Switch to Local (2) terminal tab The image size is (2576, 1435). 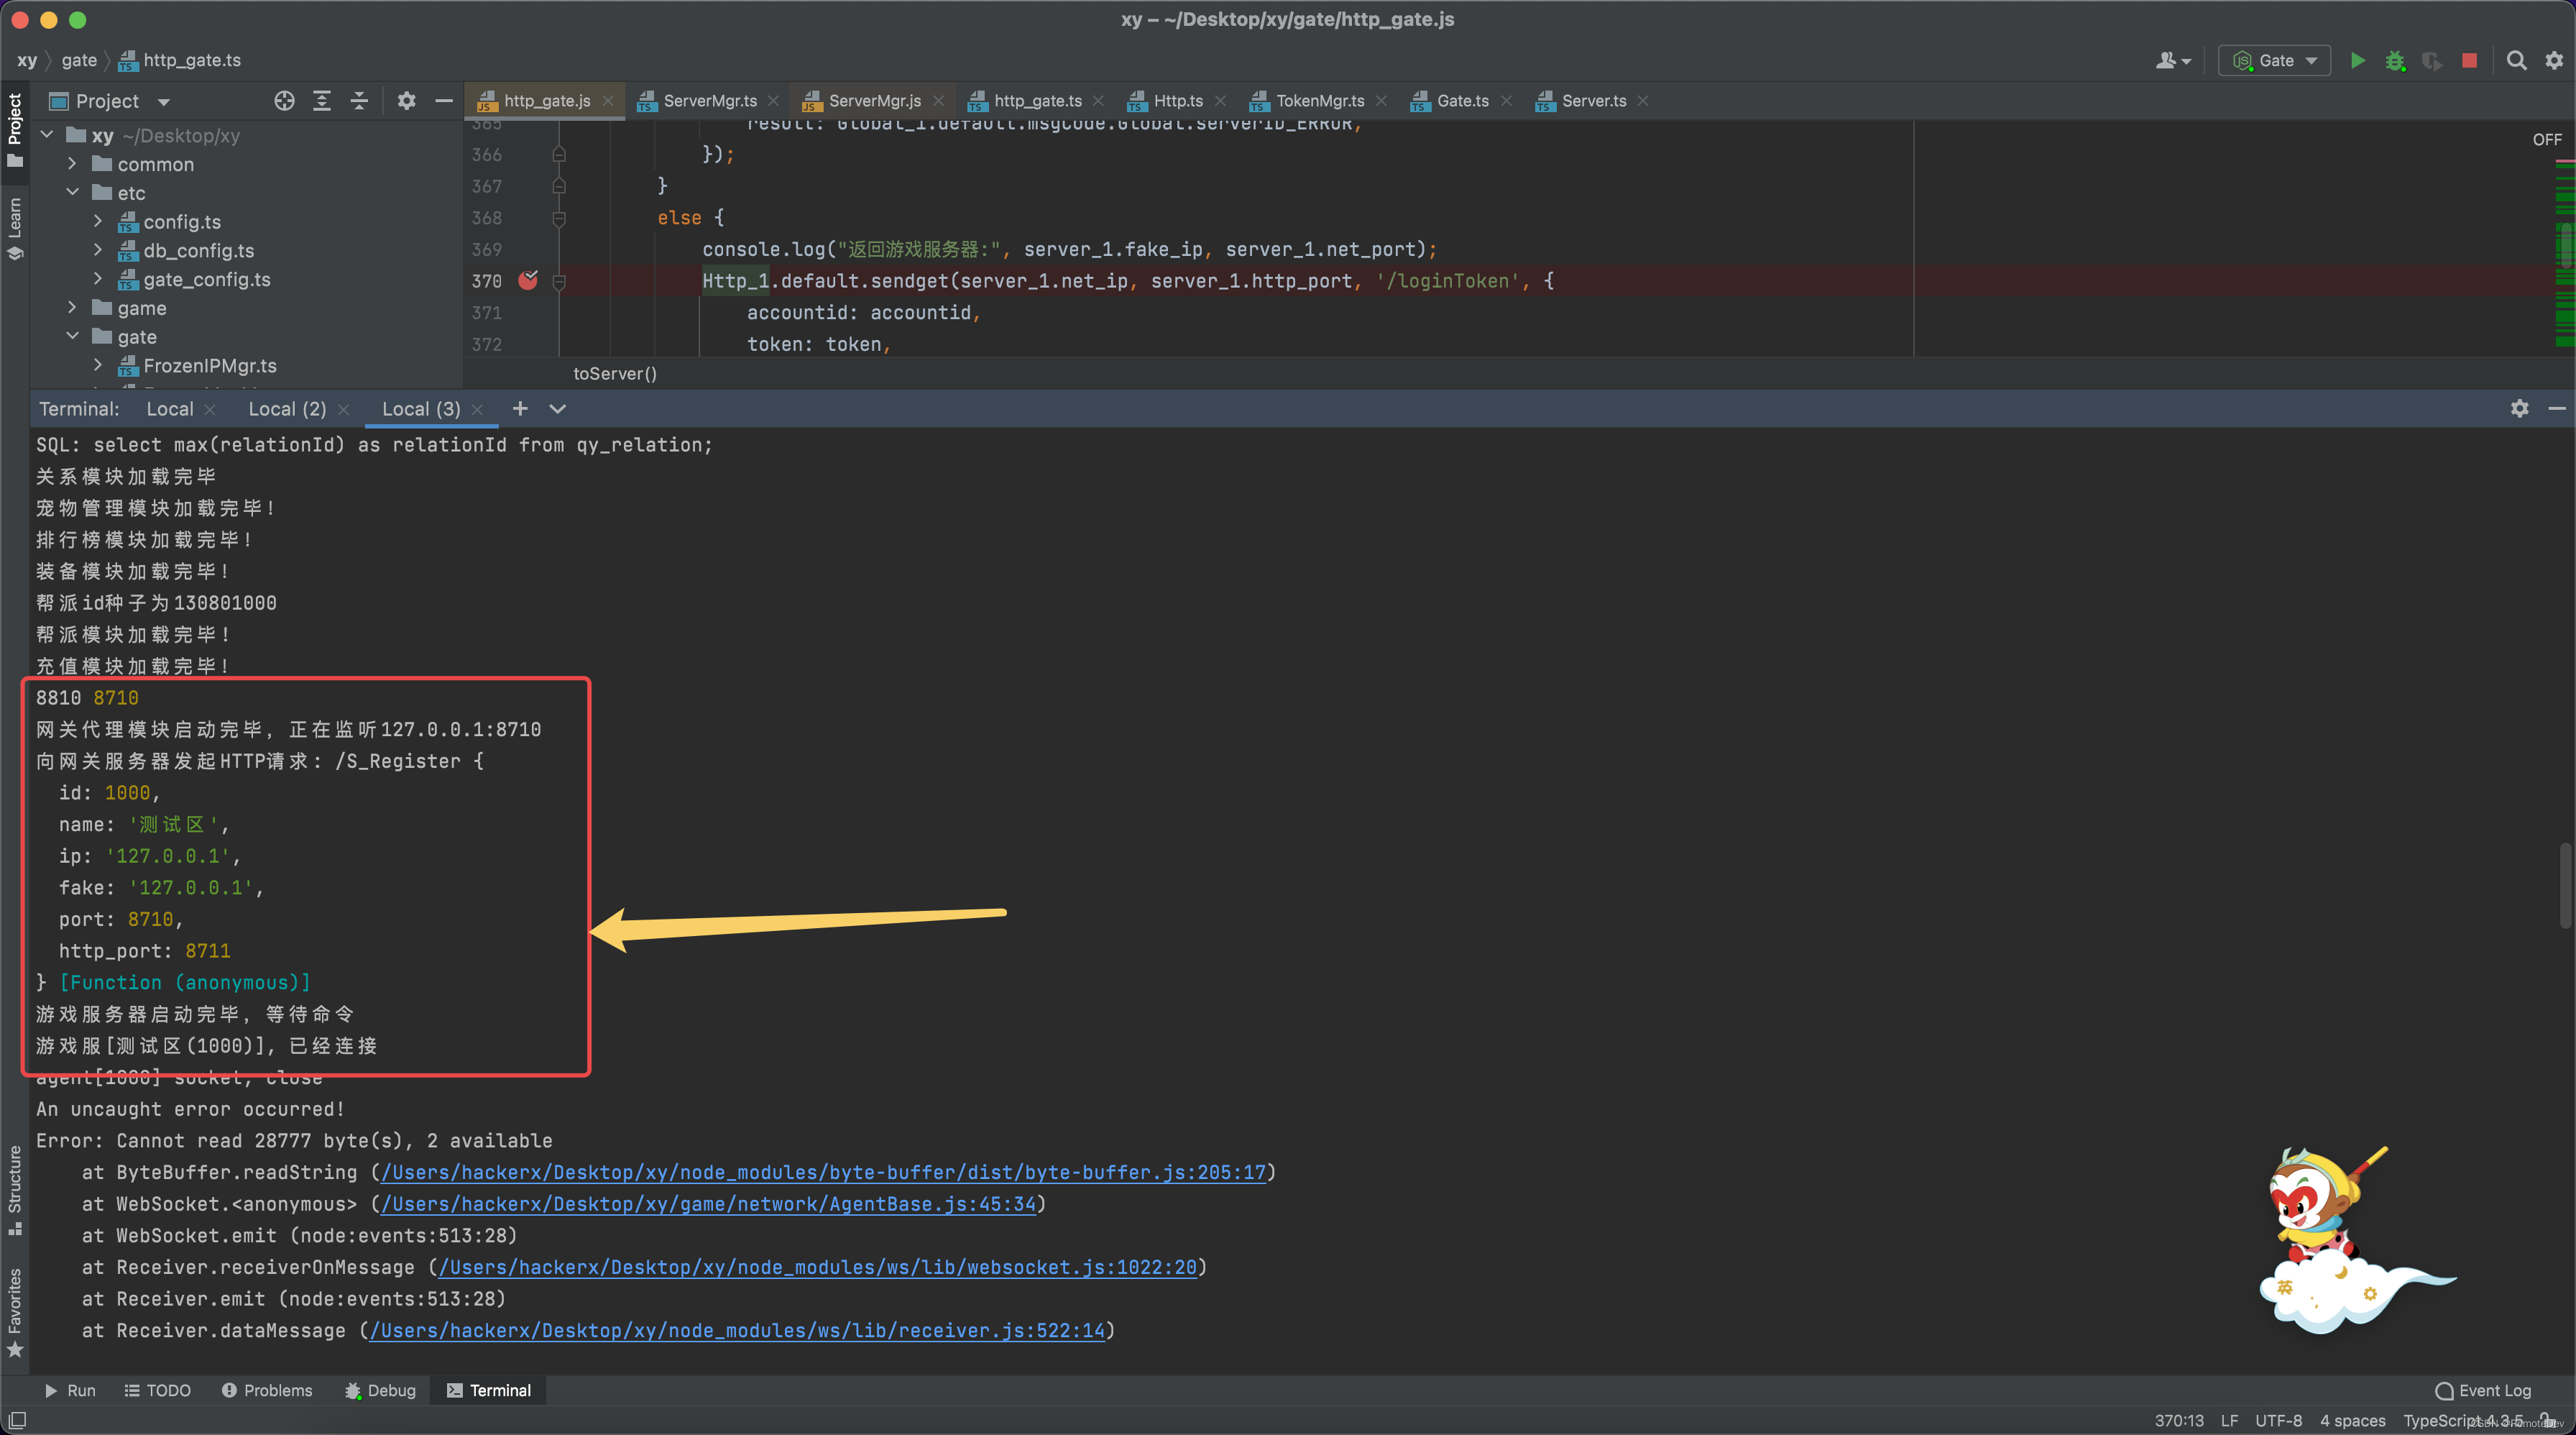[287, 409]
